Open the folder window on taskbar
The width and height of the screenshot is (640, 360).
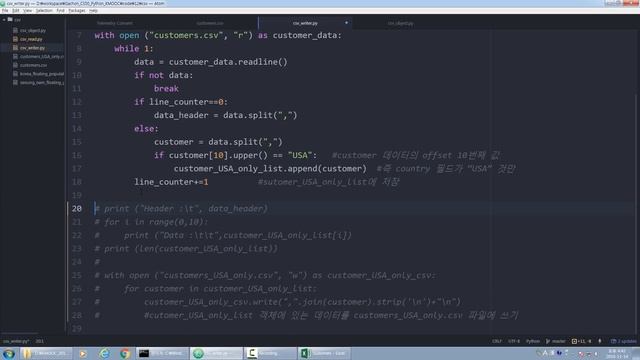pyautogui.click(x=46, y=353)
